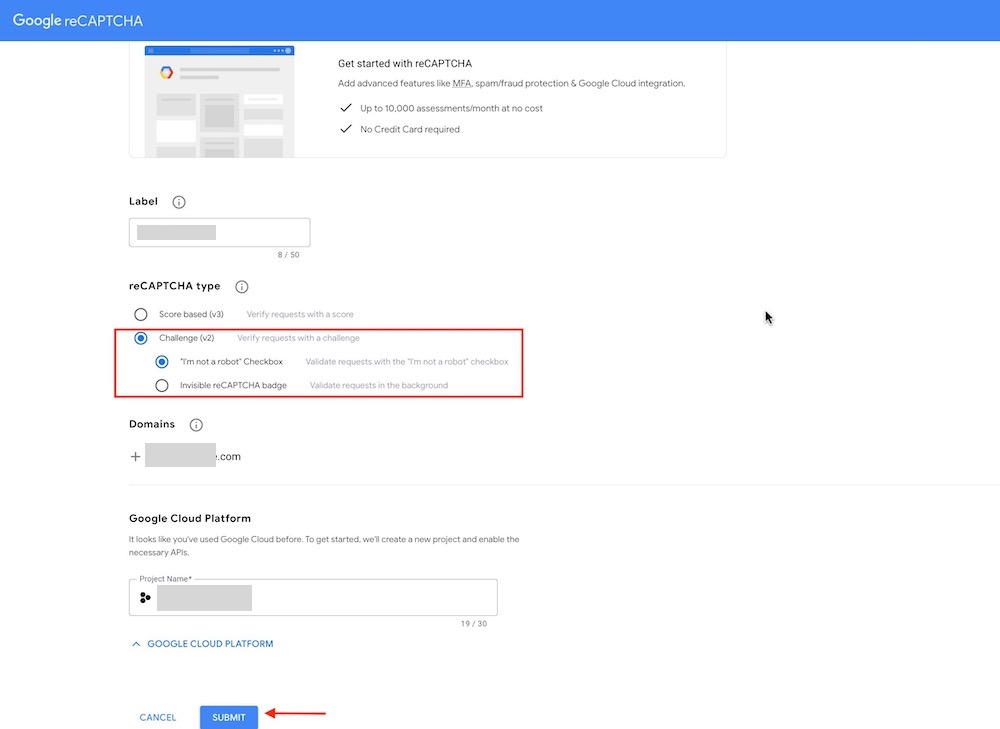Click the "8 / 50" character counter
This screenshot has width=1000, height=729.
[288, 254]
